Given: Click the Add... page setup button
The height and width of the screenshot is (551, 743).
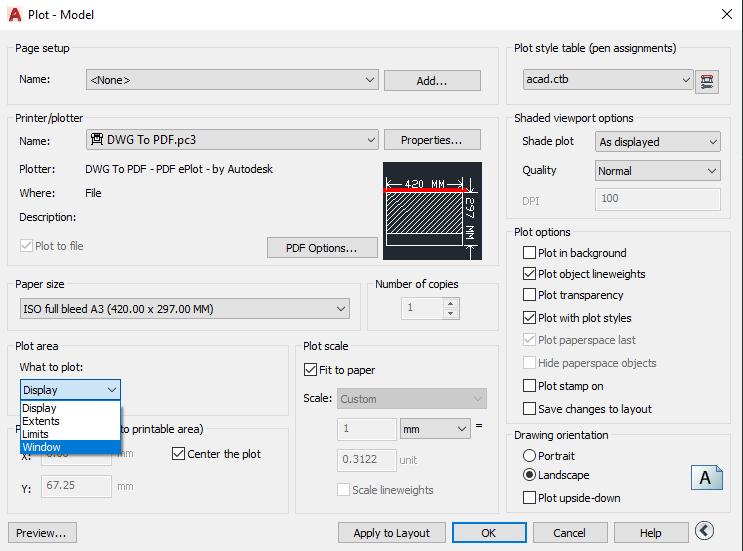Looking at the screenshot, I should (x=432, y=81).
